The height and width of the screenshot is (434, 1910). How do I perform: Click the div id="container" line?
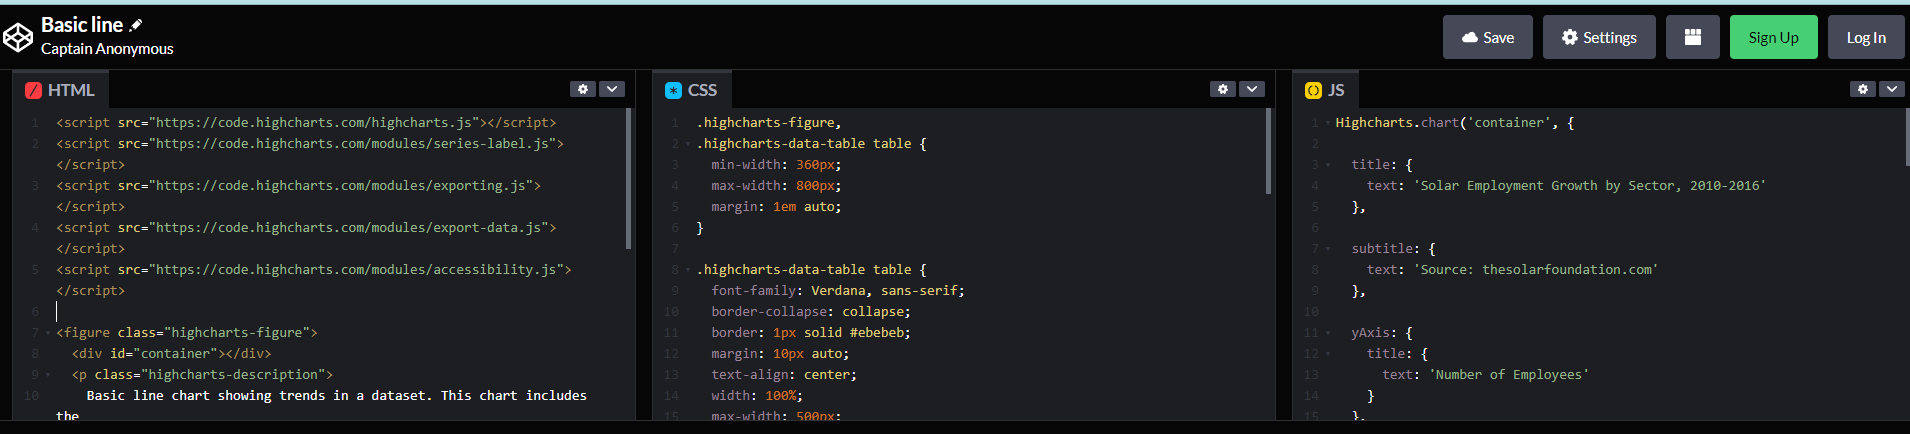click(171, 354)
